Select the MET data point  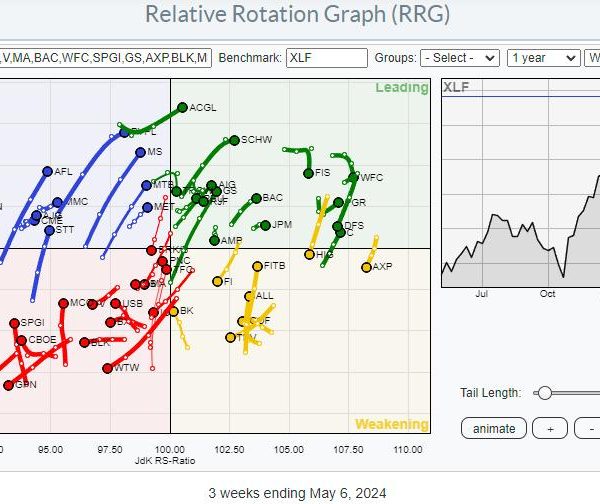click(x=148, y=207)
